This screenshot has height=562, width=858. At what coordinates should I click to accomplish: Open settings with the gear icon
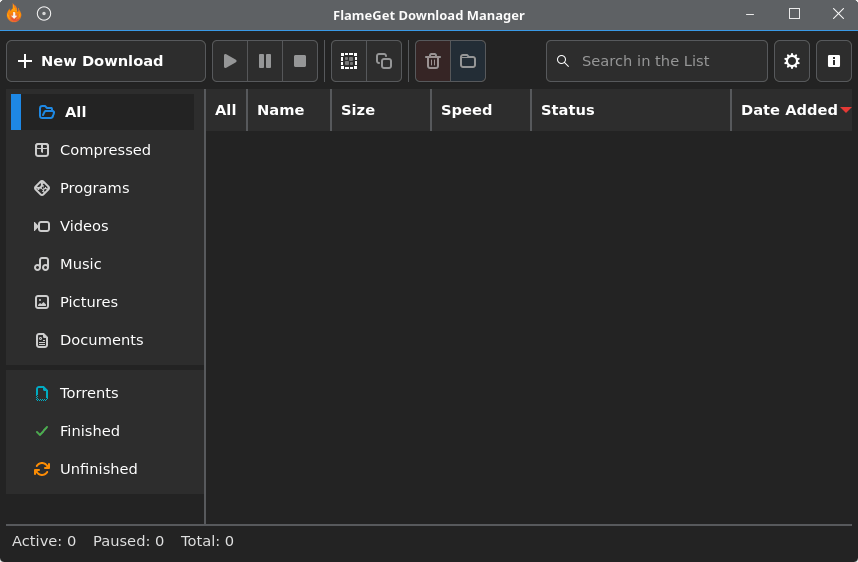792,61
